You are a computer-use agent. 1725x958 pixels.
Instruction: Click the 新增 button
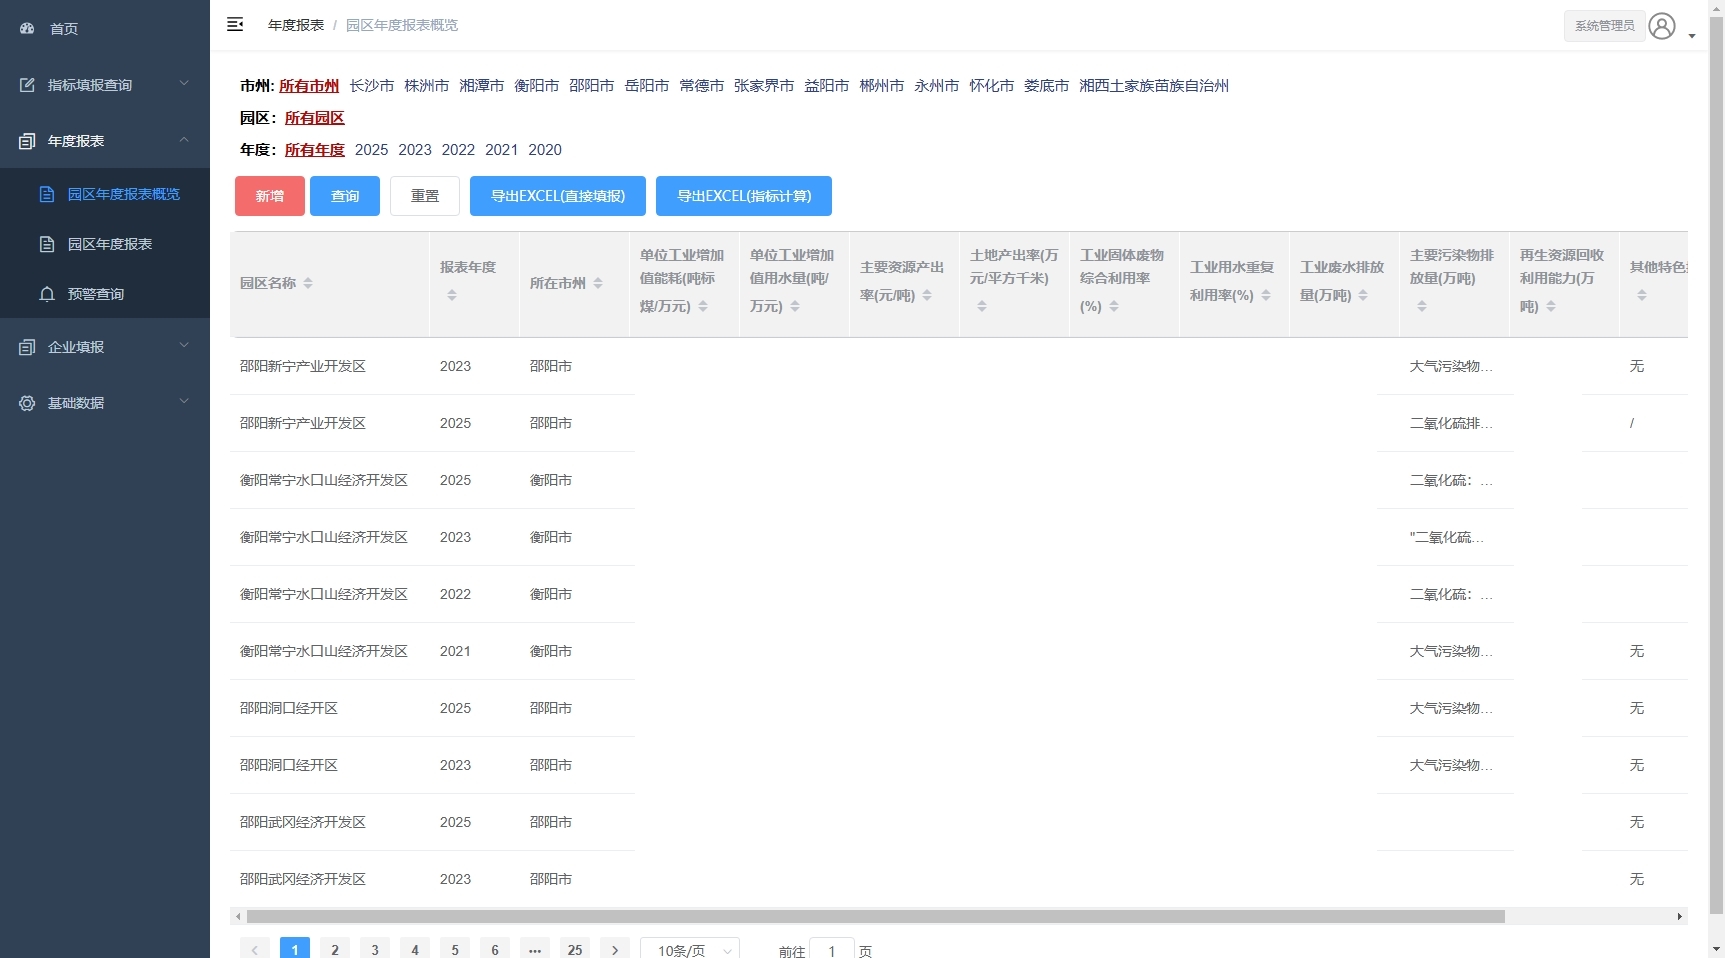click(x=268, y=196)
